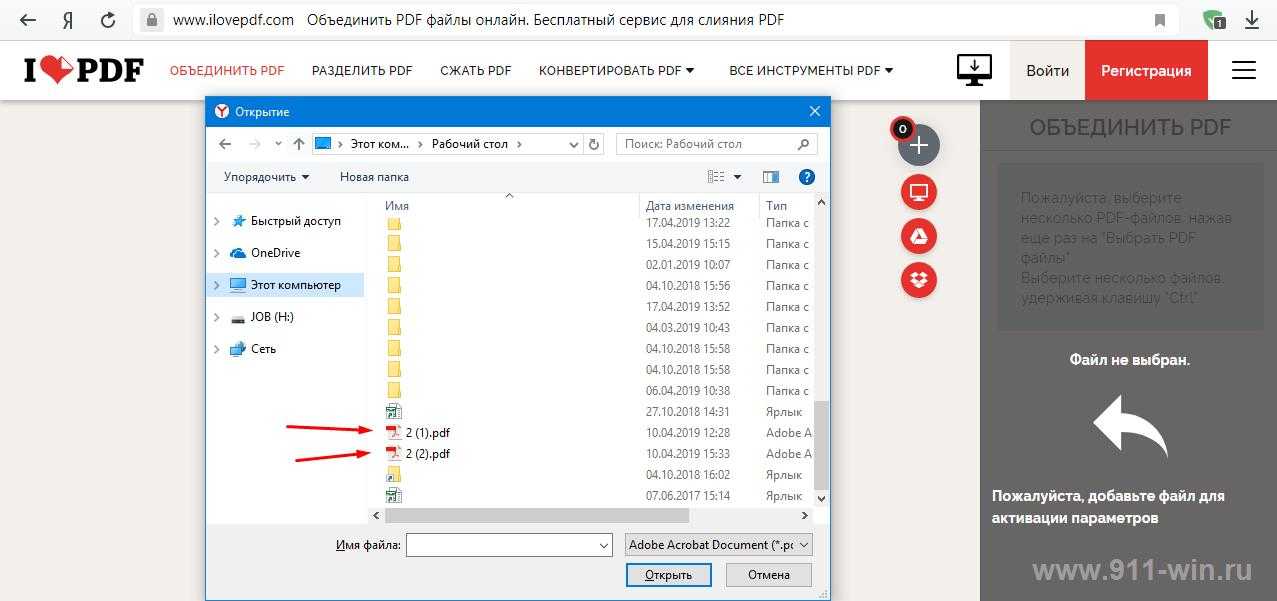Select files from Google Drive icon
The height and width of the screenshot is (601, 1277).
(x=919, y=236)
